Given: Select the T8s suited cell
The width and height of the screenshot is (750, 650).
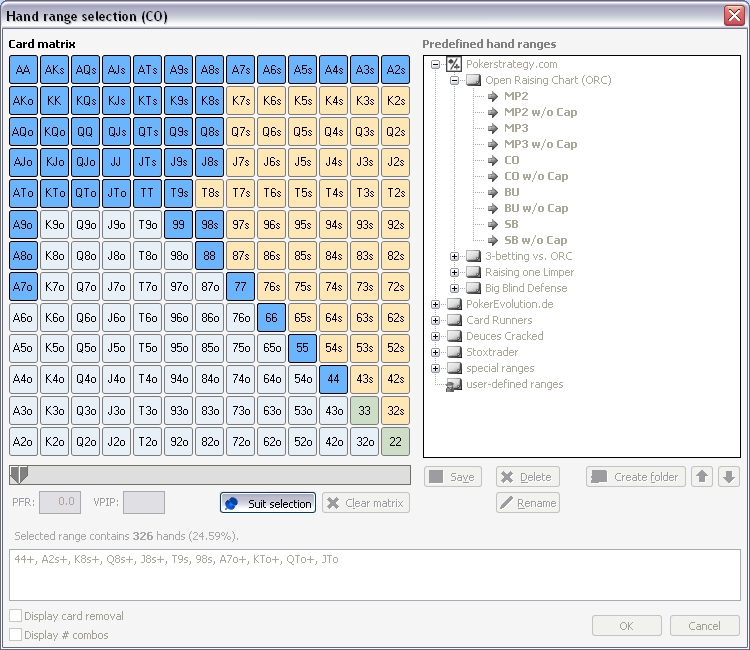Looking at the screenshot, I should coord(210,193).
